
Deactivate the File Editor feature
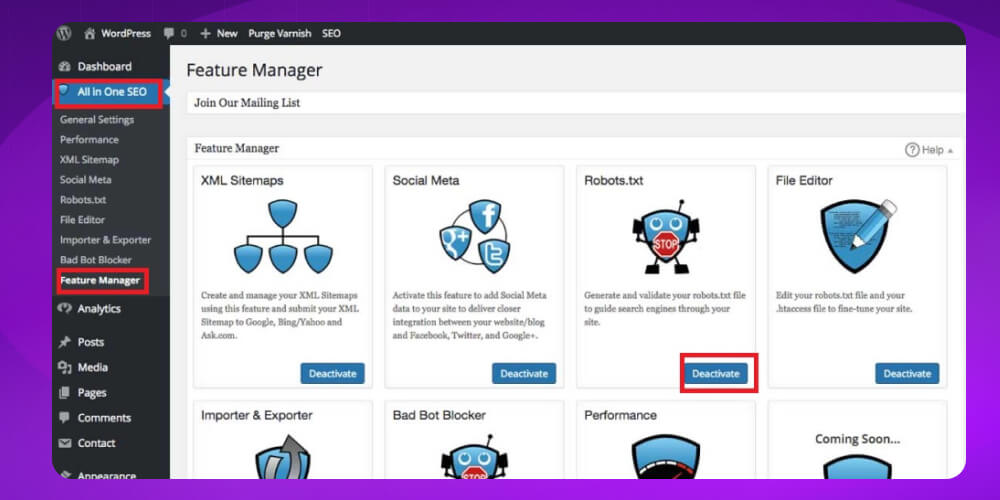click(907, 374)
